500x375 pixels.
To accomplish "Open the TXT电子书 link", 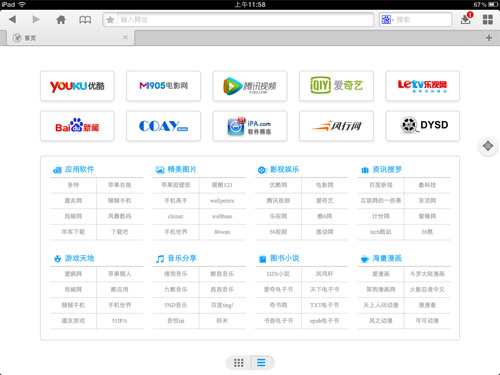I will pos(325,305).
